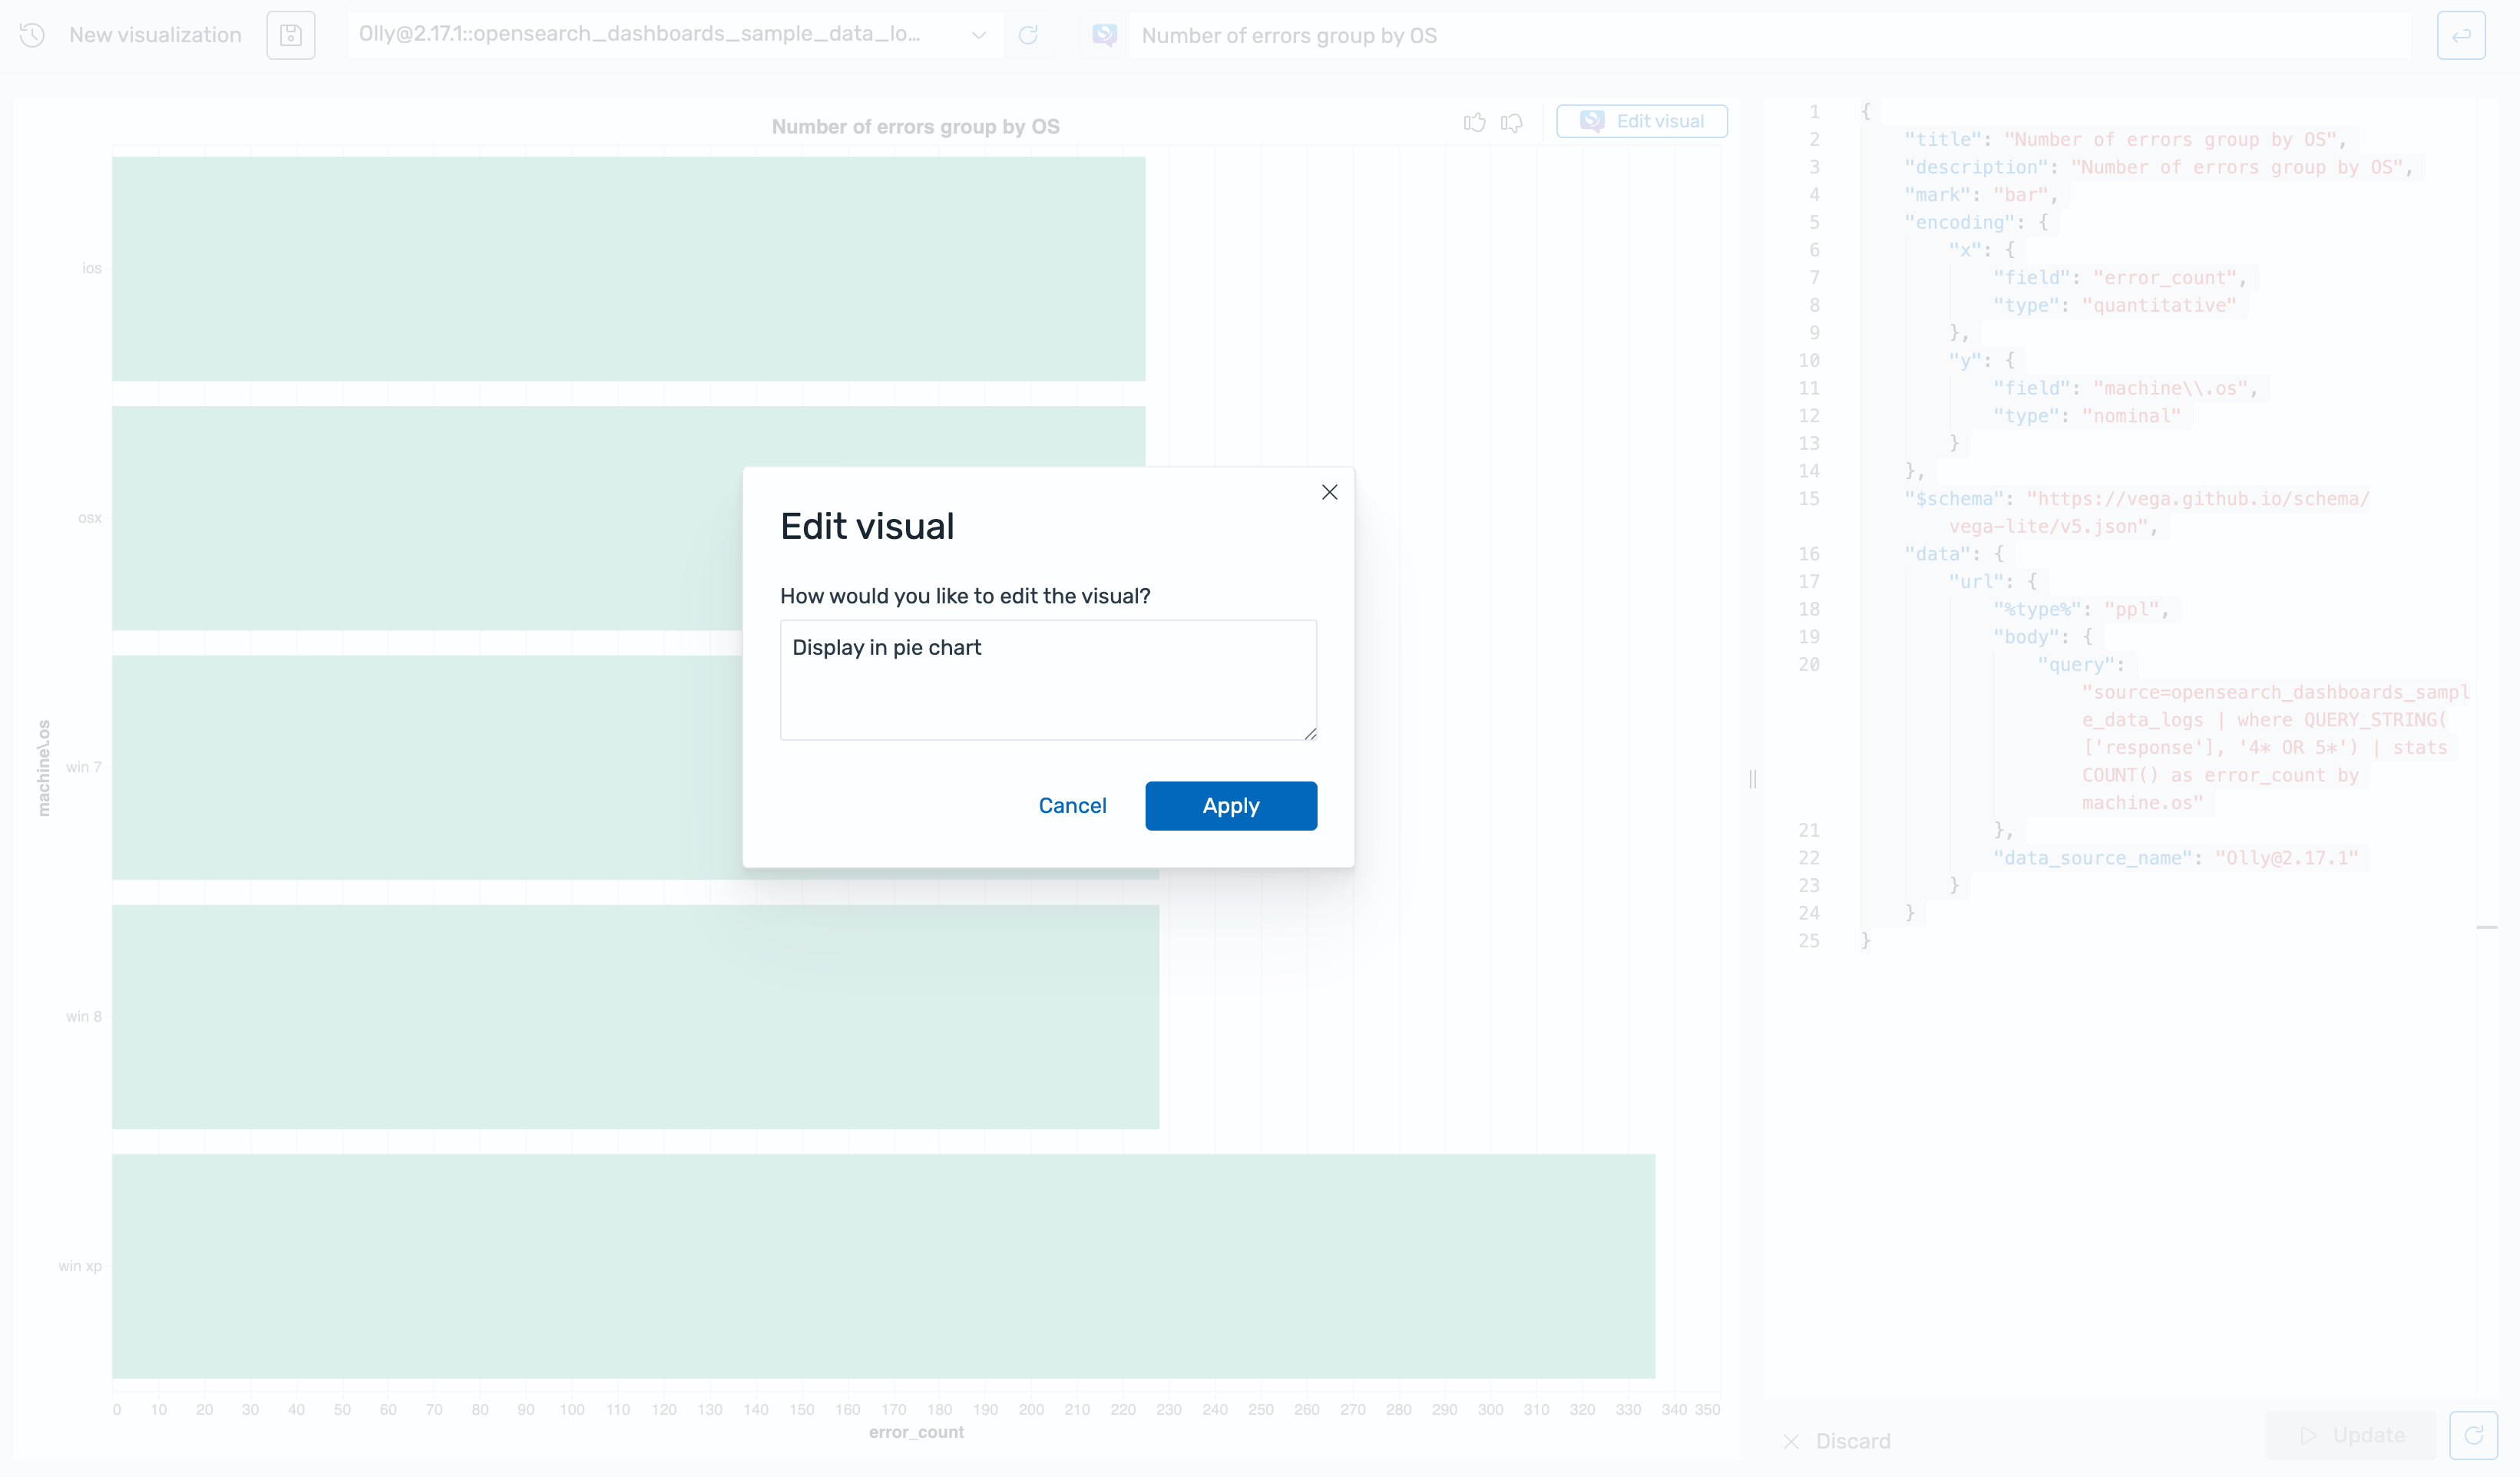This screenshot has width=2520, height=1477.
Task: Click the save visualization disk icon
Action: coord(290,35)
